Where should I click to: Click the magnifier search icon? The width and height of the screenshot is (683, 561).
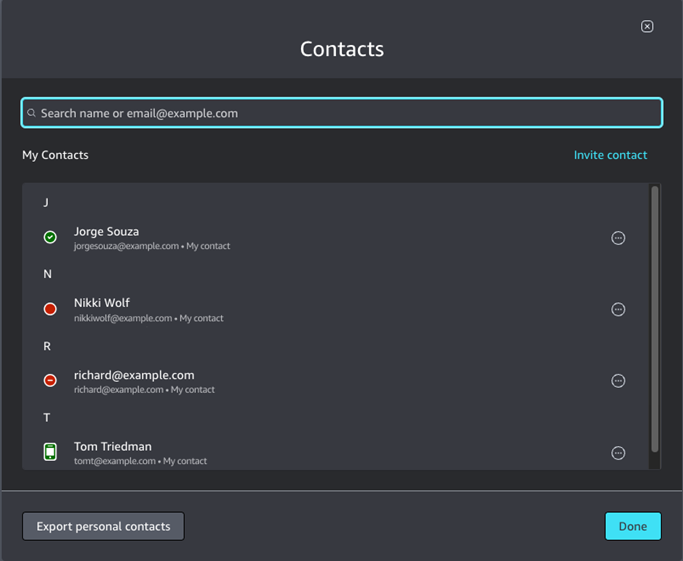pyautogui.click(x=32, y=114)
